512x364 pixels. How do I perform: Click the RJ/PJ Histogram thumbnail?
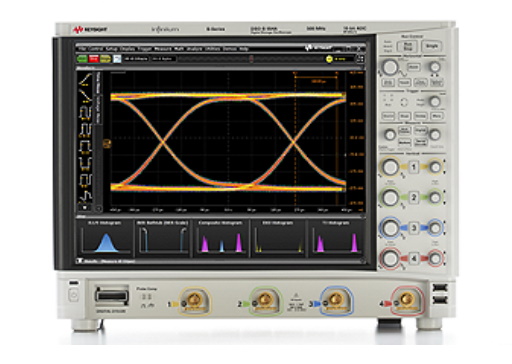(105, 238)
